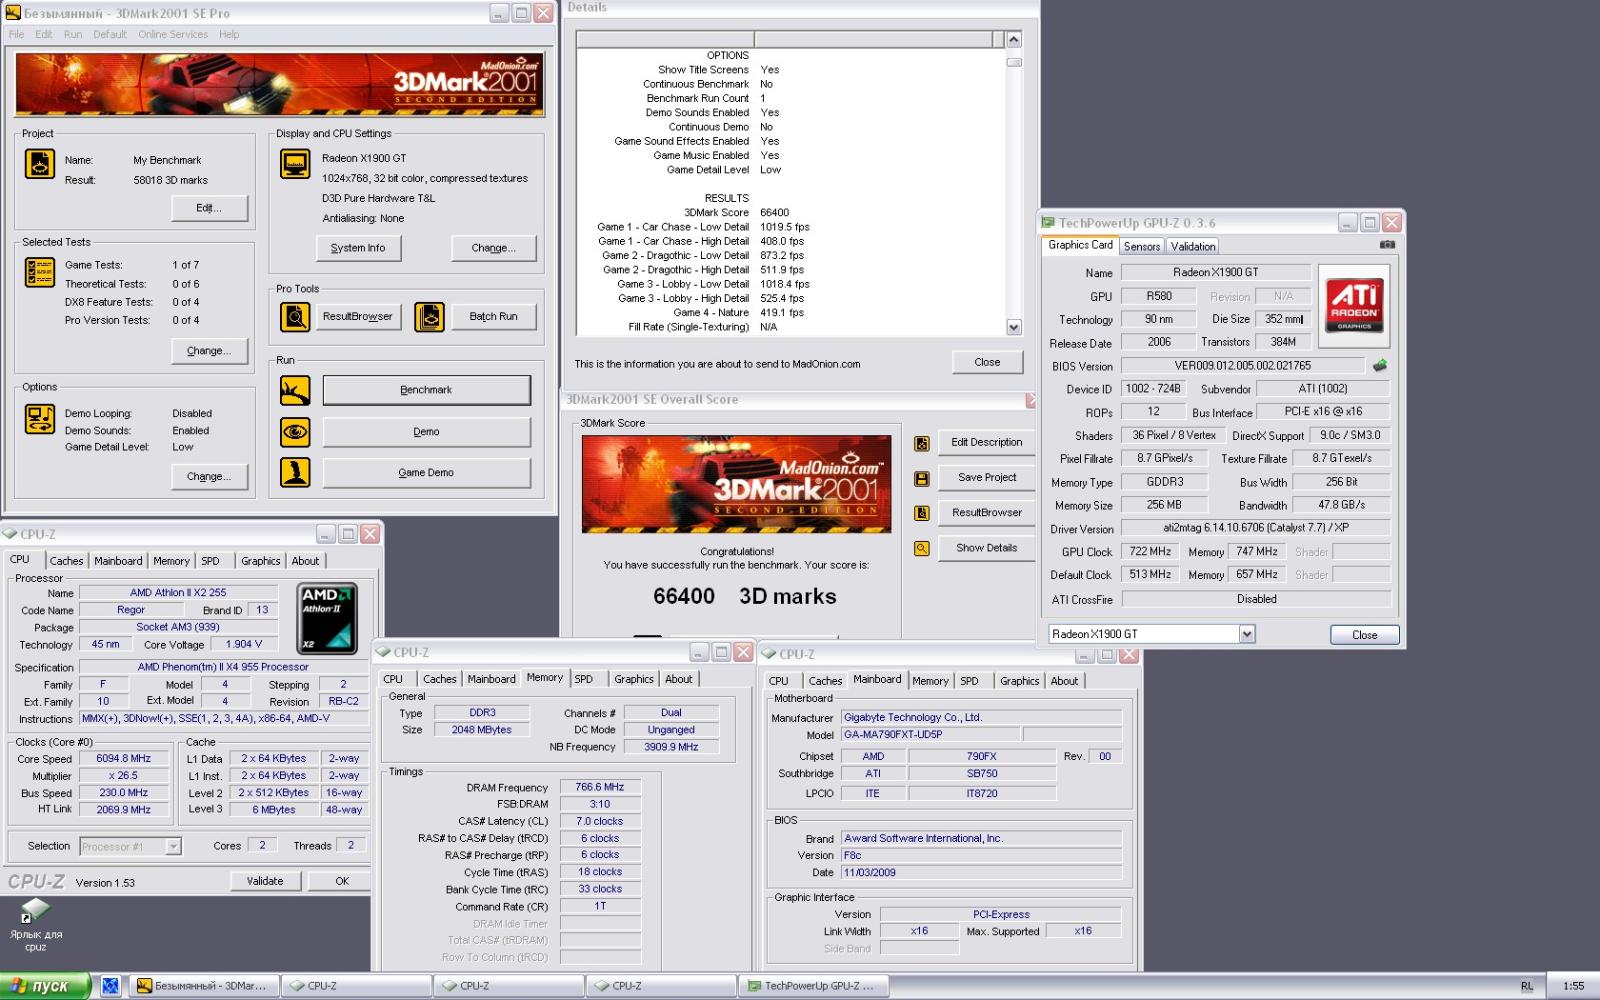Open Mainboard tab in left CPU-Z window
The image size is (1600, 1000).
pyautogui.click(x=118, y=561)
